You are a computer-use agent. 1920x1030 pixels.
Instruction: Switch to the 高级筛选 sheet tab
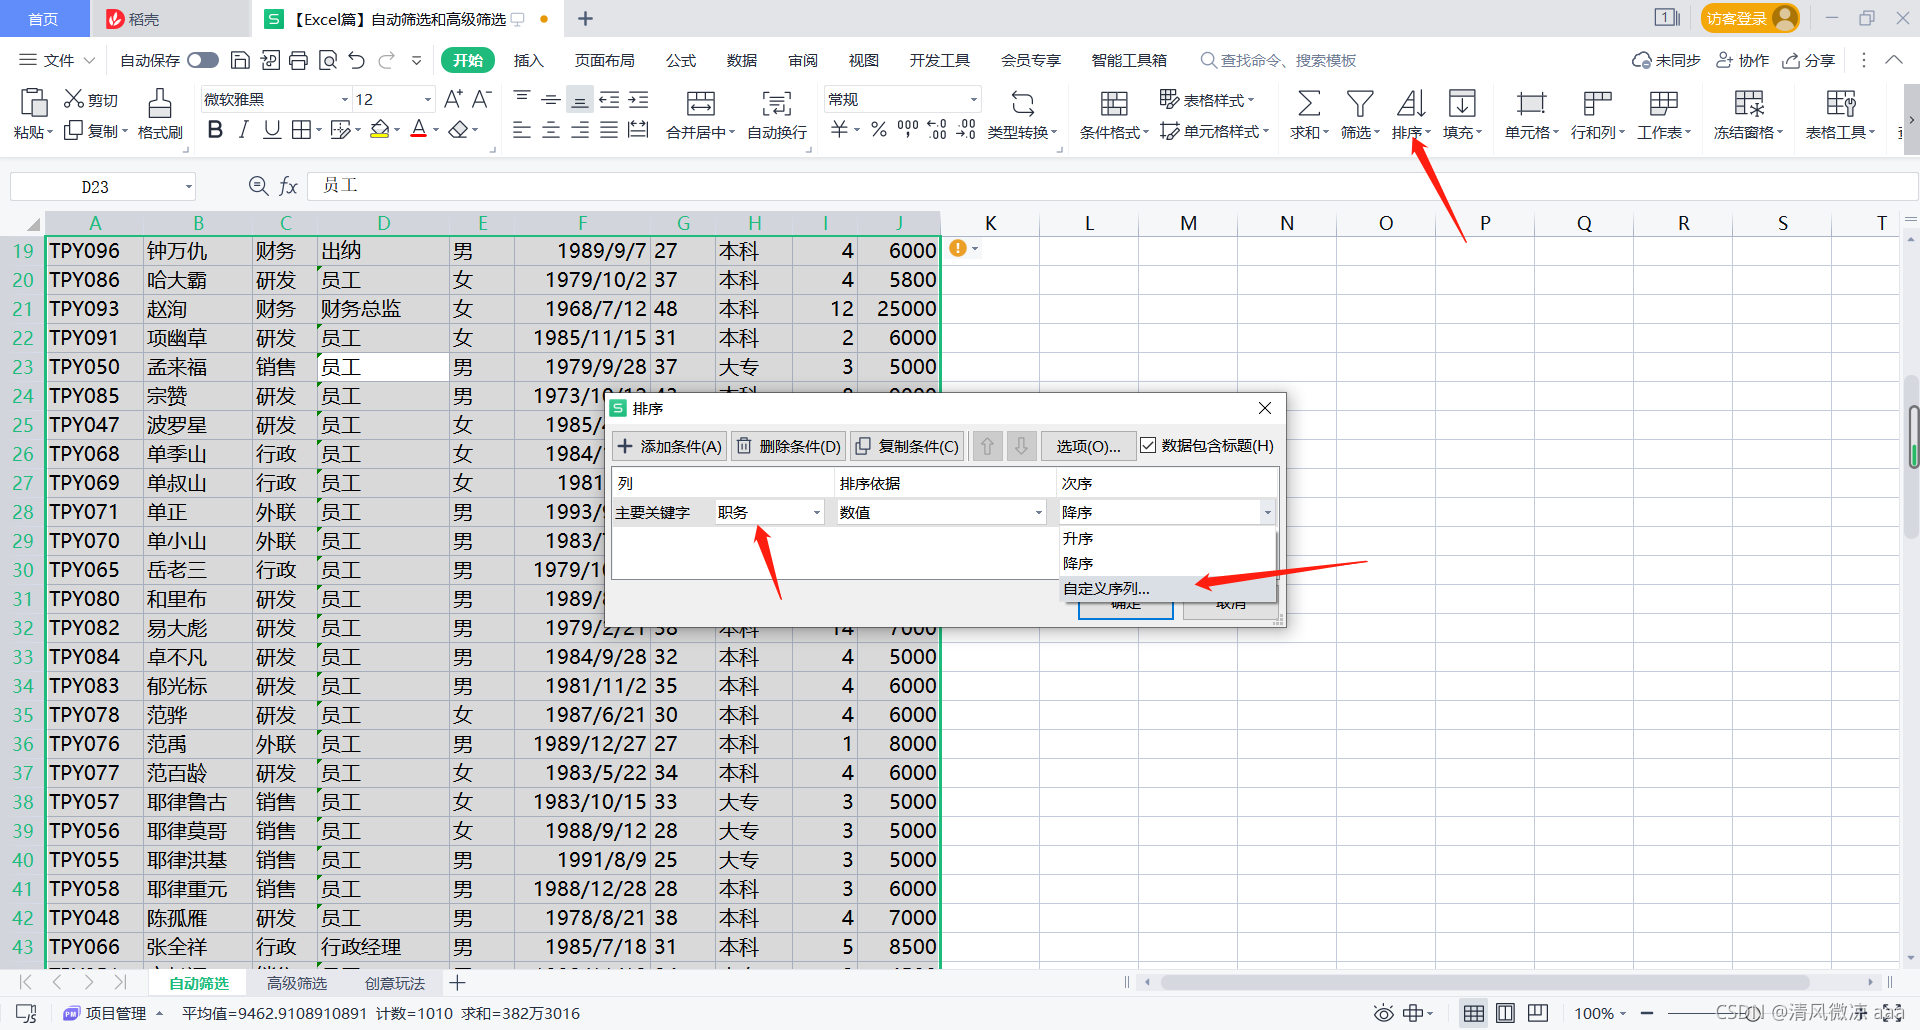pyautogui.click(x=297, y=983)
